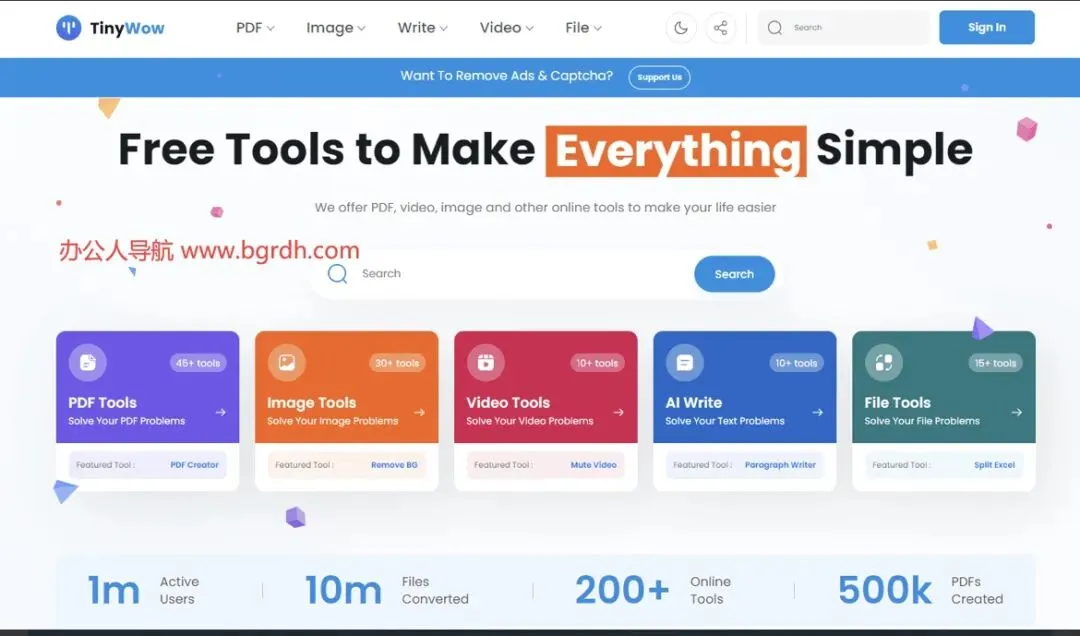Click the arrow on the PDF Tools card
The width and height of the screenshot is (1080, 636).
click(220, 412)
